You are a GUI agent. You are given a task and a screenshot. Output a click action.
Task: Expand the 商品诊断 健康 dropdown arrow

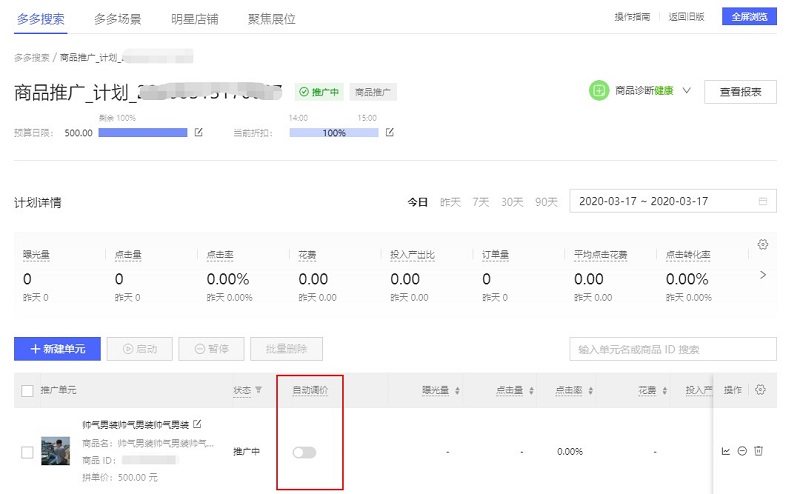686,91
